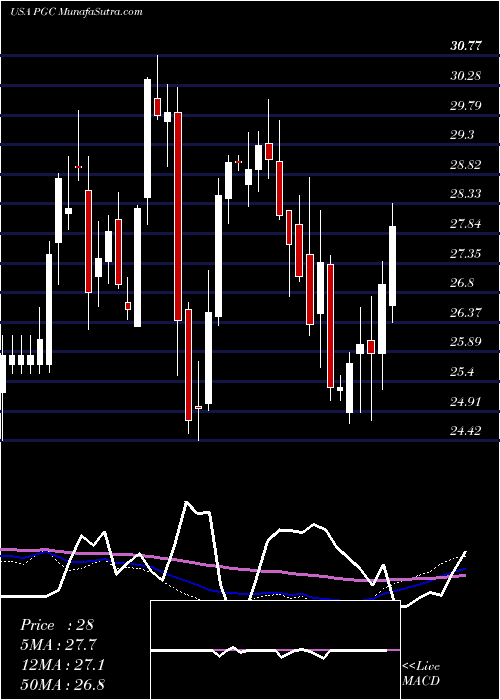Click the 'USA PGC MunafaSutra.com' title text

pyautogui.click(x=76, y=11)
